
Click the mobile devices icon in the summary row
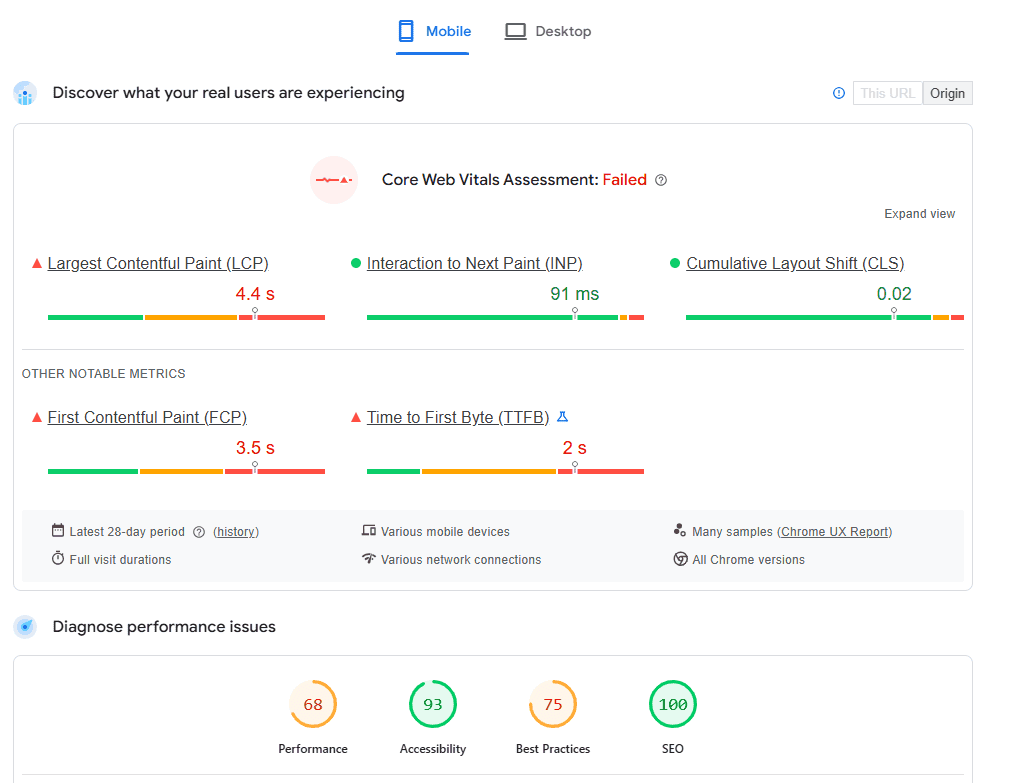click(x=370, y=531)
